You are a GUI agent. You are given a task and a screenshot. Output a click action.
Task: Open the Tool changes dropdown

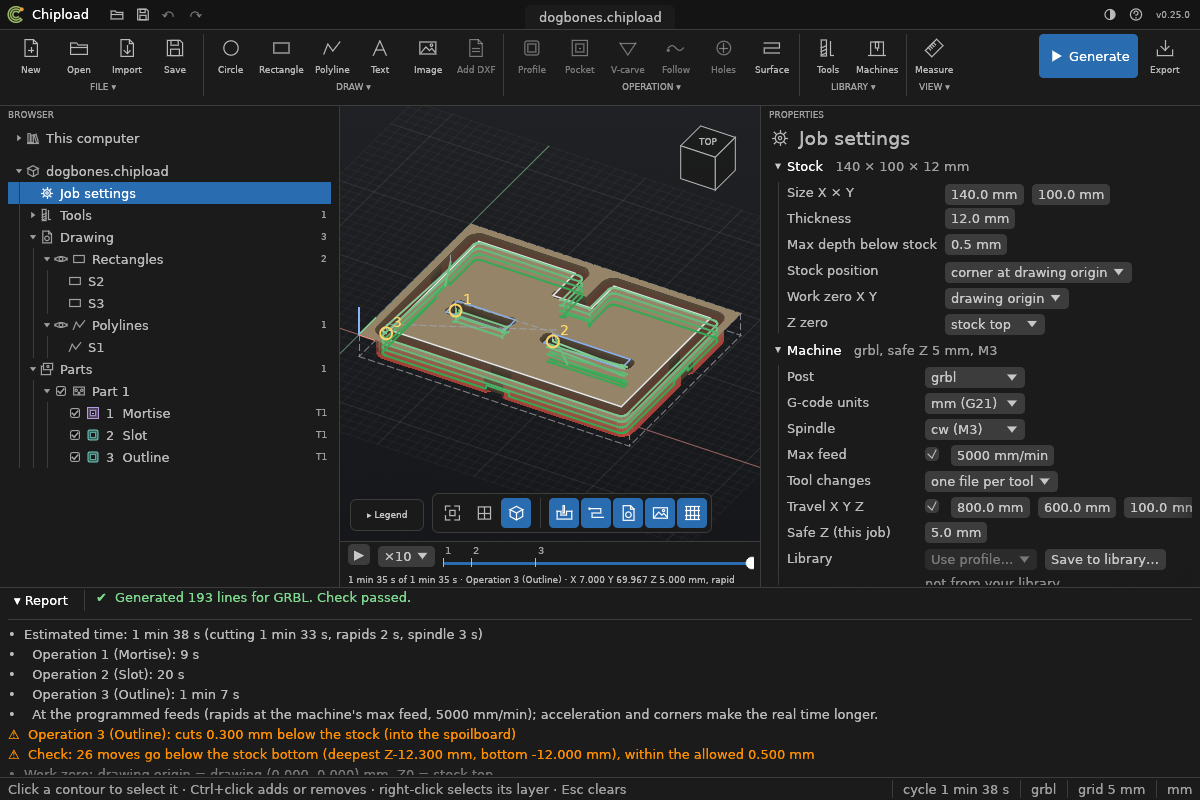click(x=991, y=481)
